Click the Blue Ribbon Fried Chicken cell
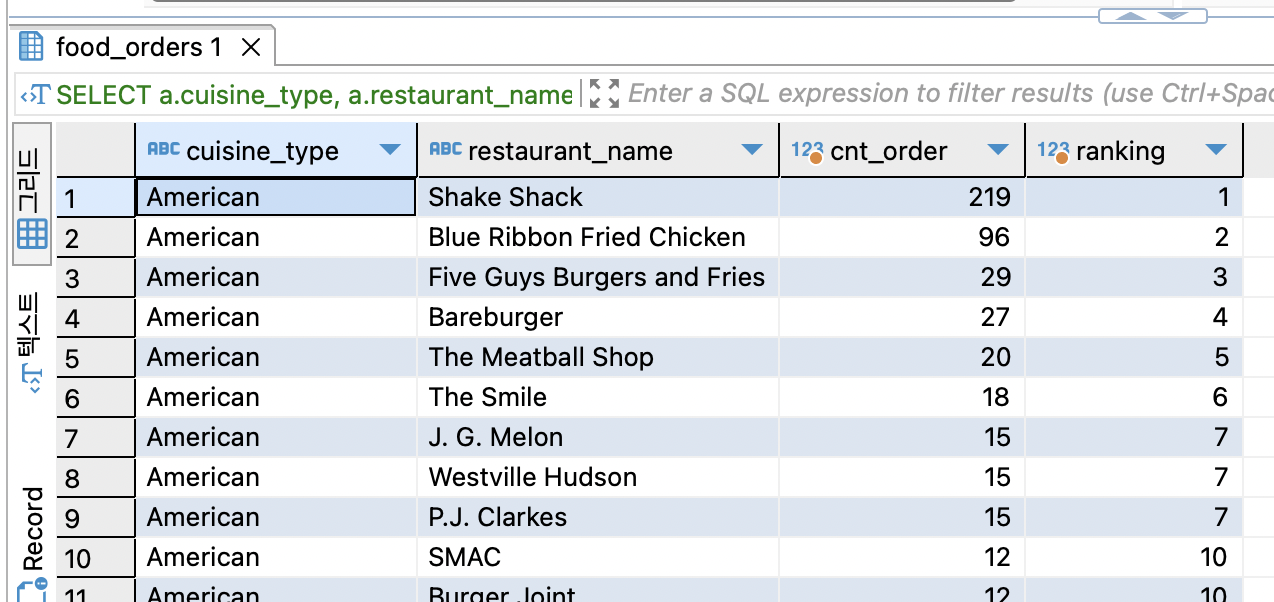The width and height of the screenshot is (1274, 602). (598, 237)
